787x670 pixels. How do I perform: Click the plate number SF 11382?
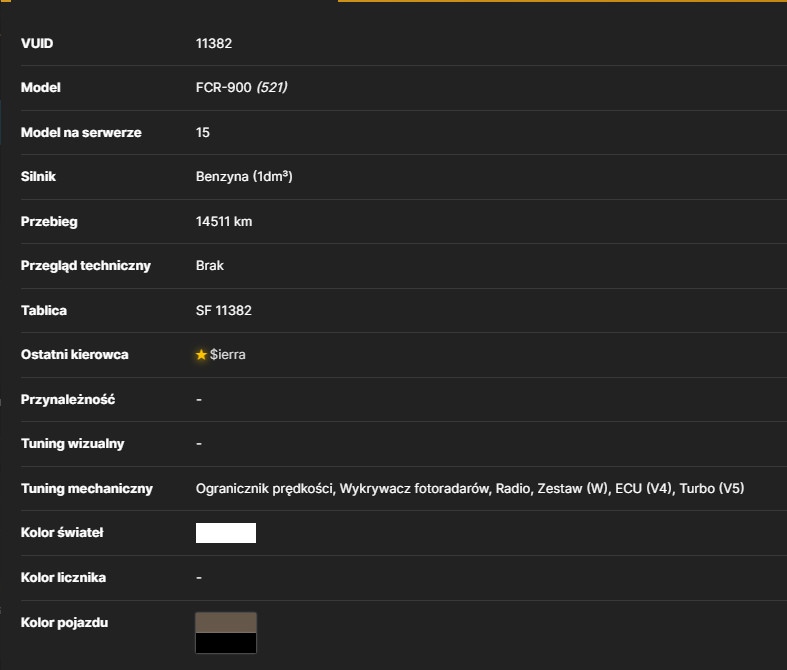pyautogui.click(x=224, y=311)
